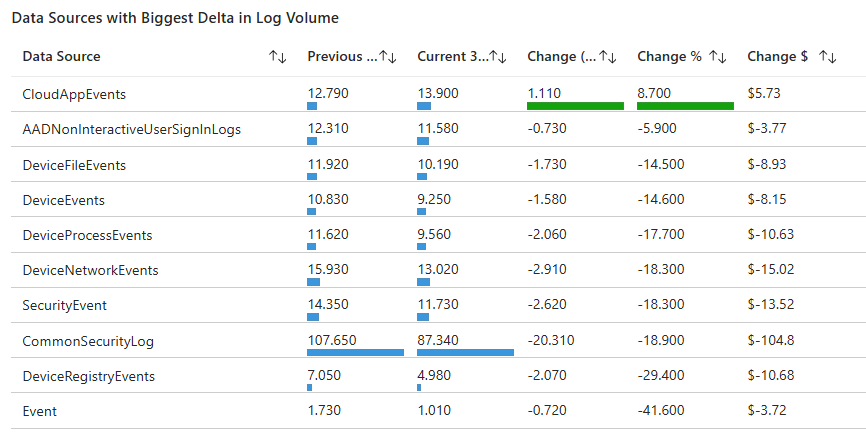Sort by the Data Source column arrows

tap(278, 57)
